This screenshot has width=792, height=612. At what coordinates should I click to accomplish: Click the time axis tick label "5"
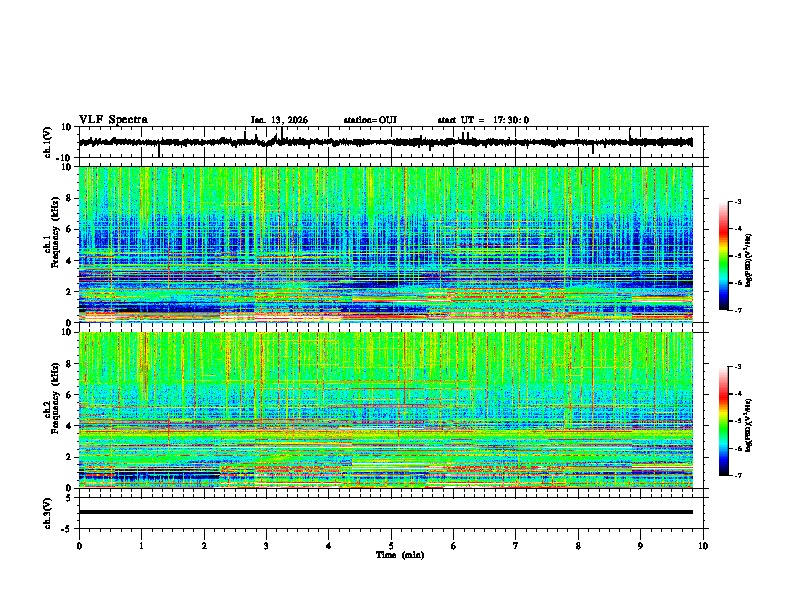pyautogui.click(x=391, y=546)
